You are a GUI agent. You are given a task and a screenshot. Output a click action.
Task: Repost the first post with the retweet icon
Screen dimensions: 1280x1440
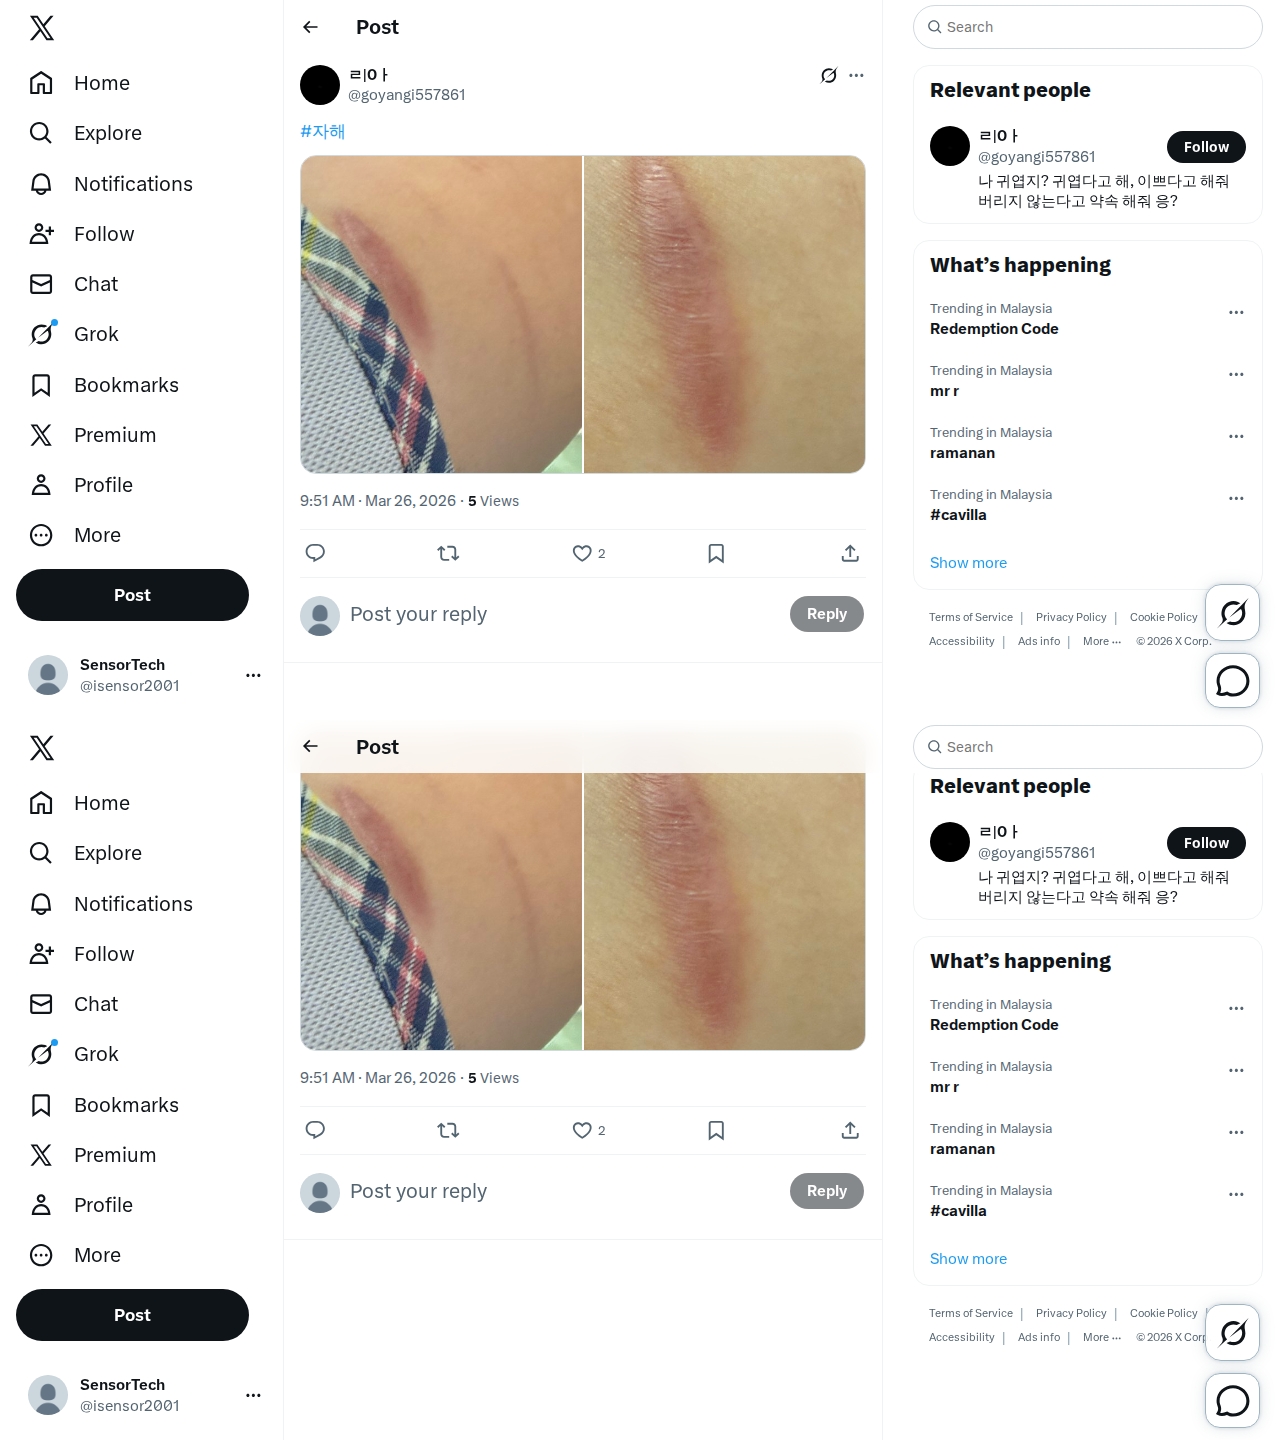pyautogui.click(x=448, y=553)
